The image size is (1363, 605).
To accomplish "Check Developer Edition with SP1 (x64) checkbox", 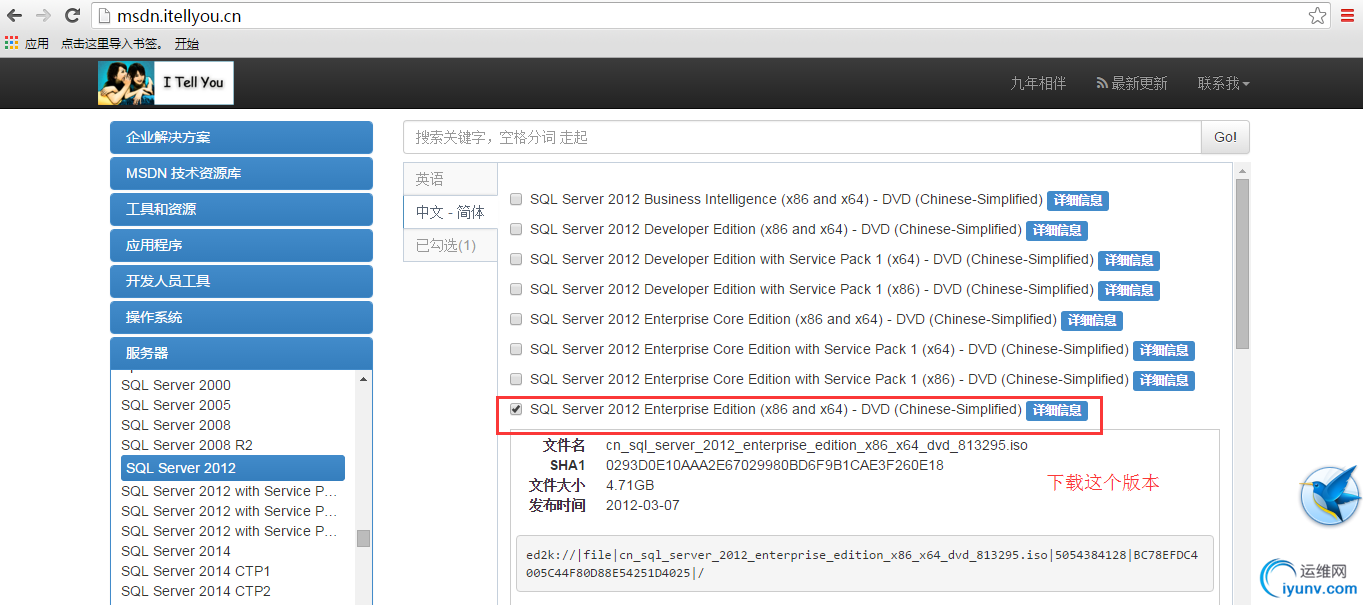I will click(x=516, y=259).
